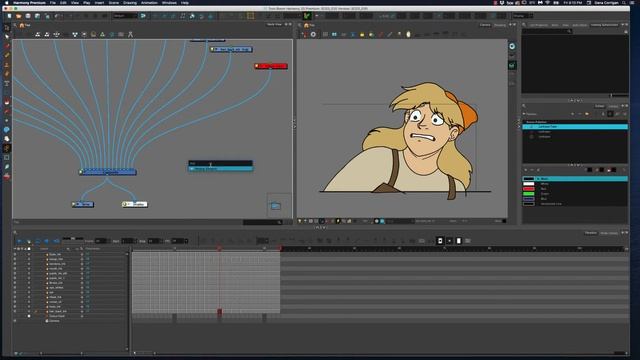Click the Stop frame field in timeline
The height and width of the screenshot is (360, 640).
click(x=154, y=241)
